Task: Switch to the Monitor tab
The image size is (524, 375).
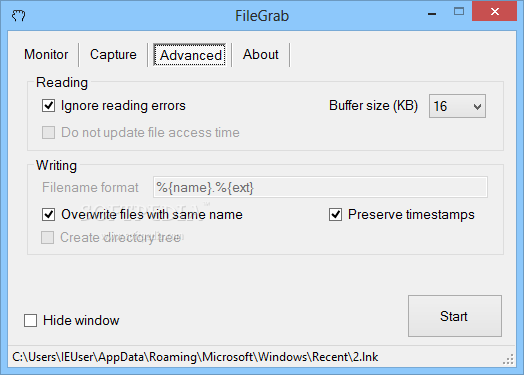Action: [46, 54]
